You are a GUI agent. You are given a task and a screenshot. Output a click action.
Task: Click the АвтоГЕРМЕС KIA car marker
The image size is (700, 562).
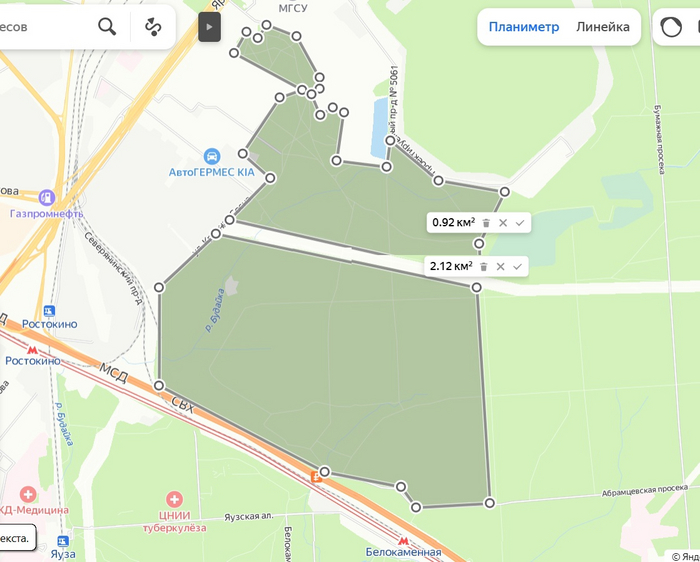(x=212, y=157)
